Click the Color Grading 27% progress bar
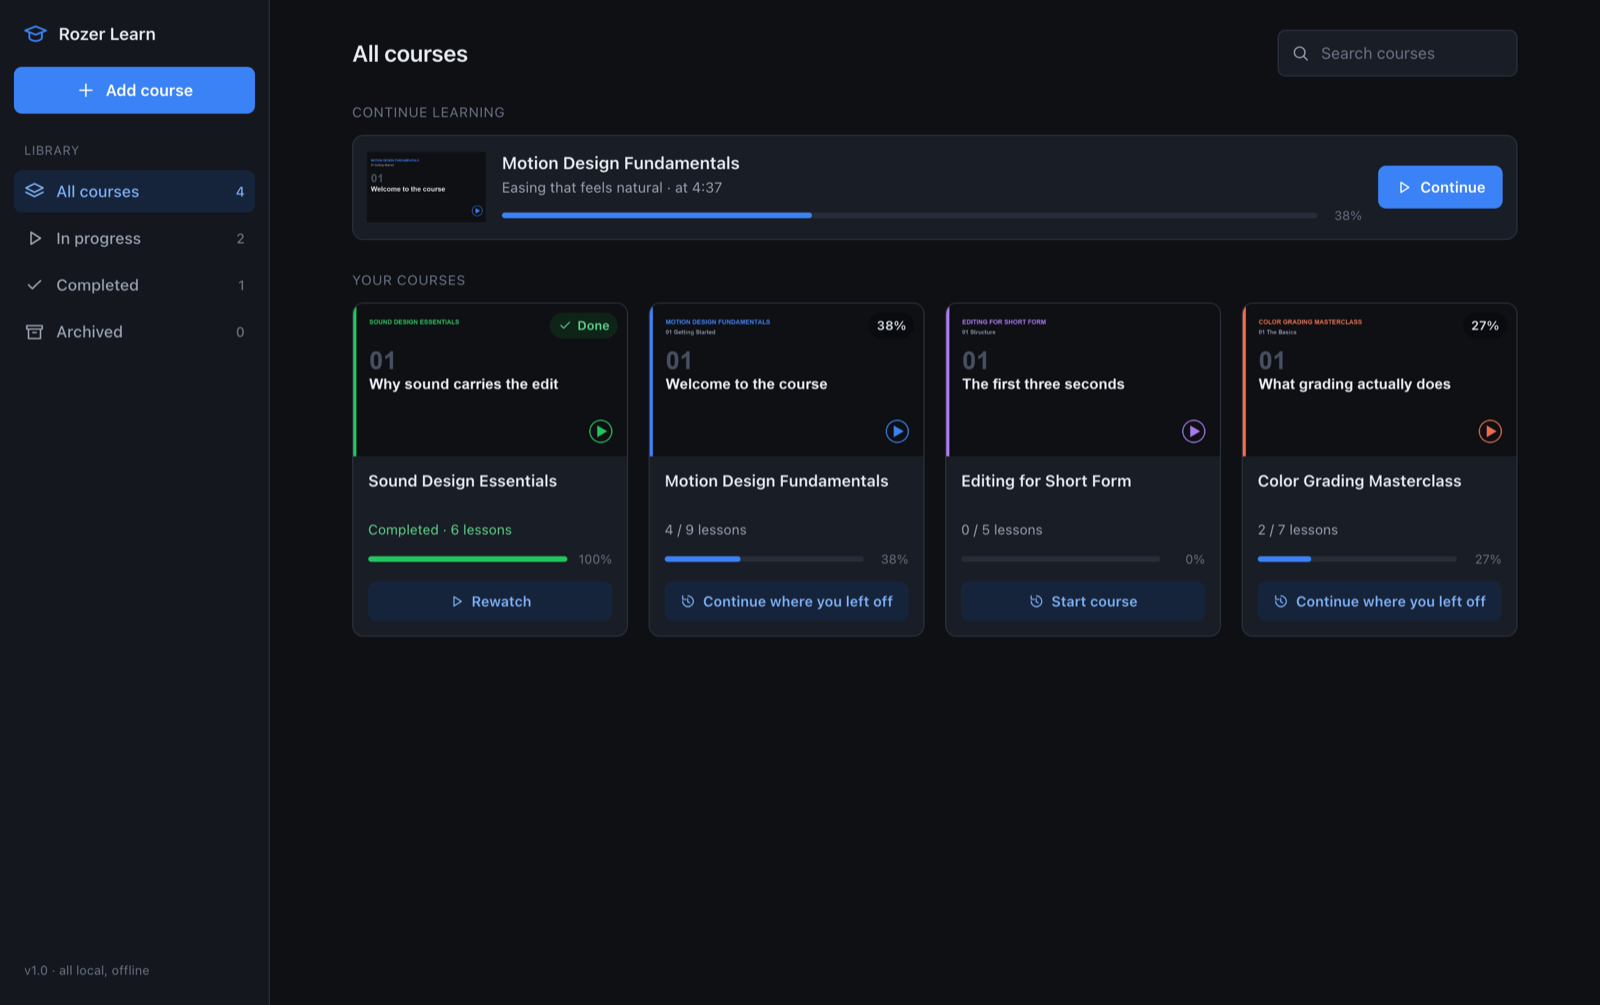 point(1357,559)
